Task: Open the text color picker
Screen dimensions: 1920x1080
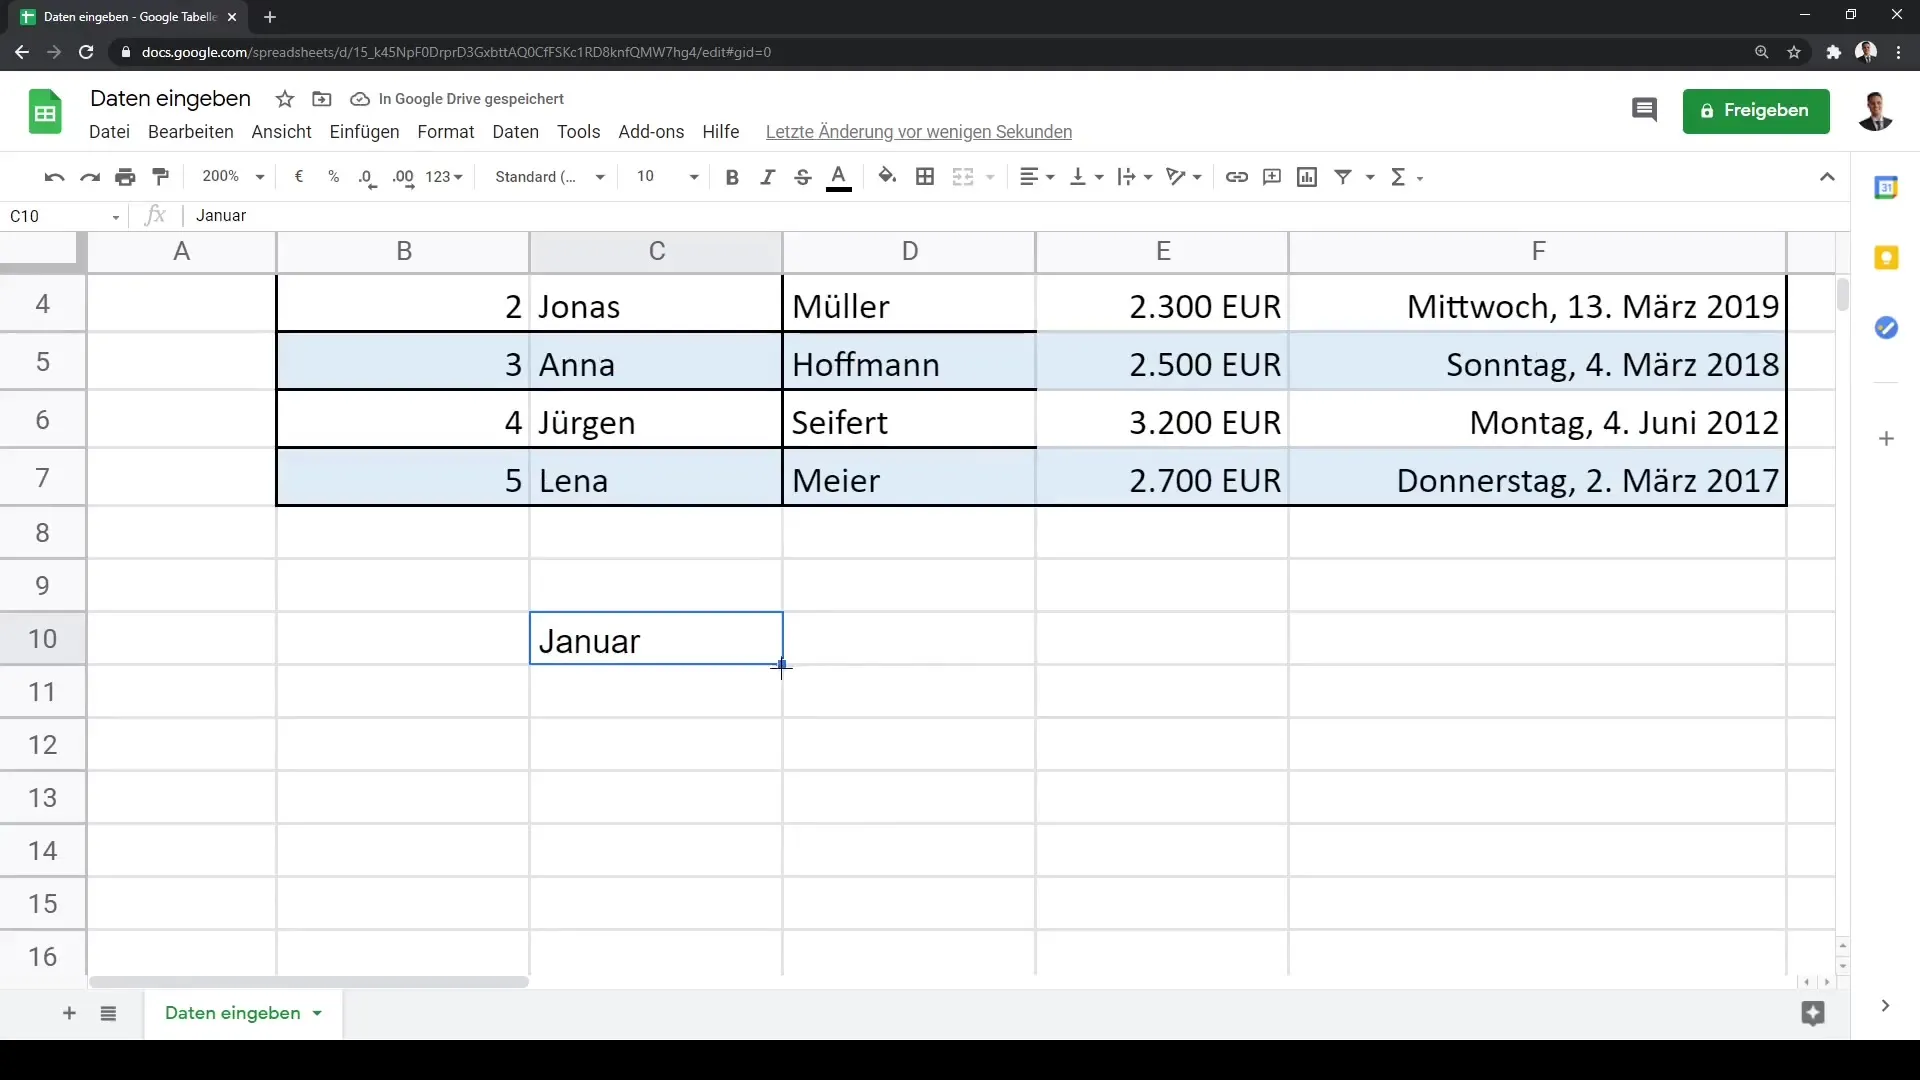Action: tap(839, 177)
